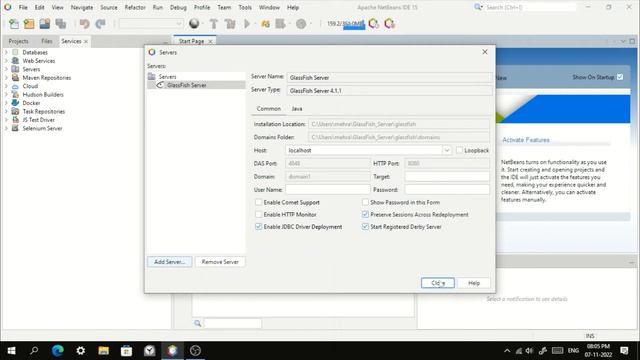
Task: Click the Save All toolbar icon
Action: 61,24
